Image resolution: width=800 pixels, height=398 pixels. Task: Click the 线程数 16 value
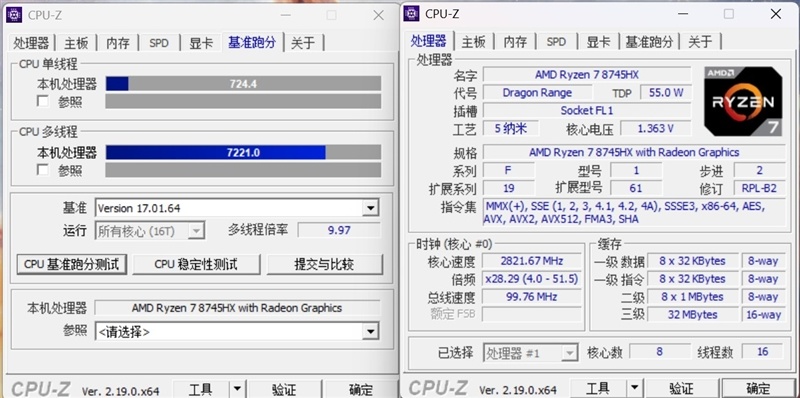pos(763,351)
